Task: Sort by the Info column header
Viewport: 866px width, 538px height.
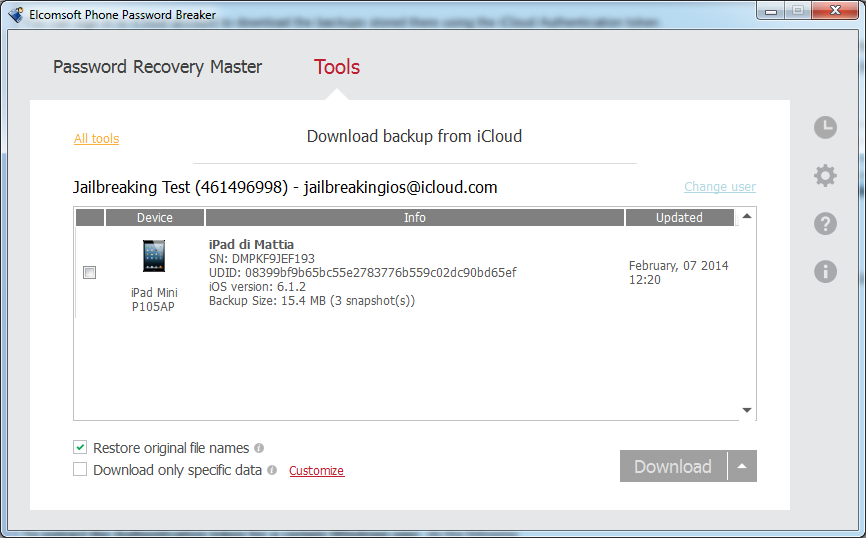Action: tap(415, 218)
